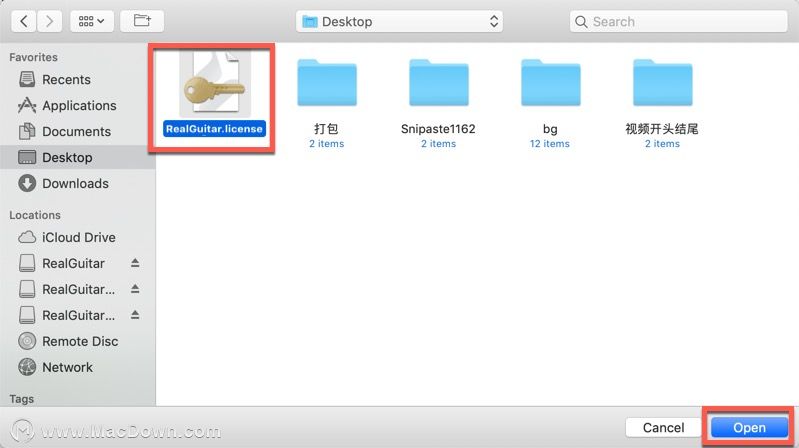Click the Network globe icon

(x=27, y=367)
